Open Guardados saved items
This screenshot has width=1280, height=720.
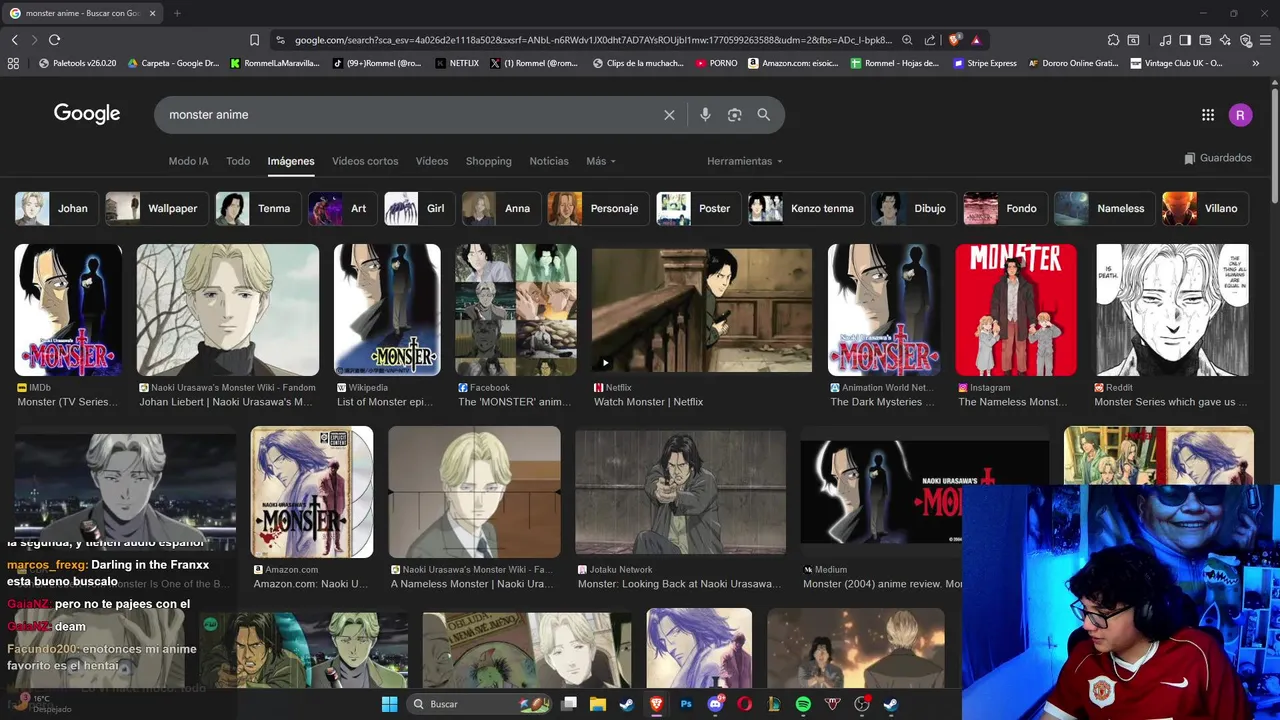[x=1217, y=158]
